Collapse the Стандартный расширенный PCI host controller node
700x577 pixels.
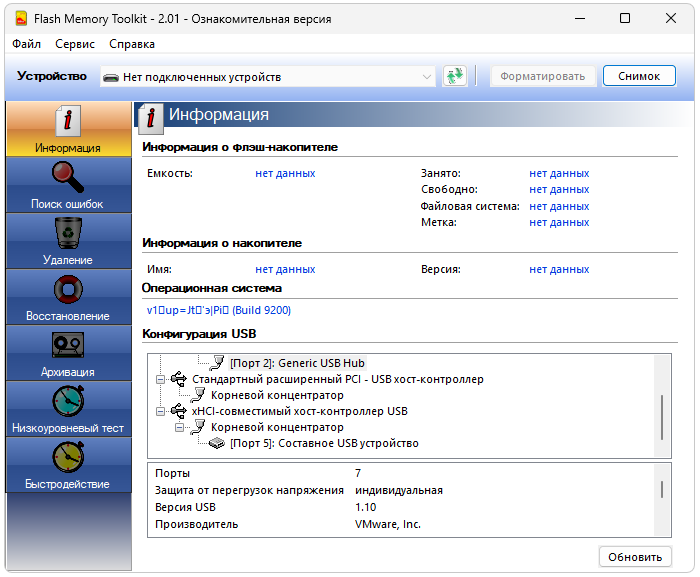coord(160,379)
